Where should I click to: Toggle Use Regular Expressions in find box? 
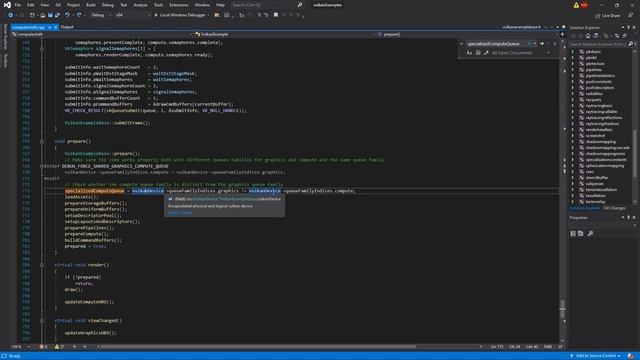(486, 53)
